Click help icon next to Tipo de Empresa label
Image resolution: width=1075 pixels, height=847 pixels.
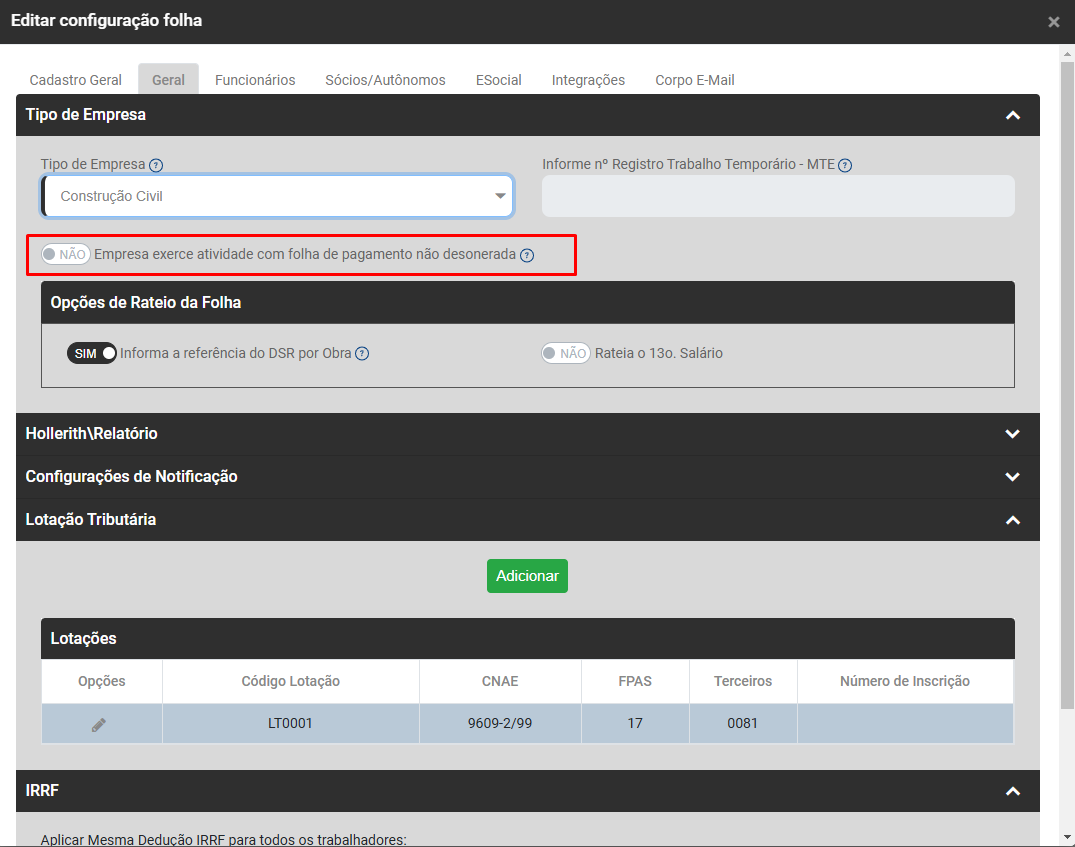pos(156,165)
